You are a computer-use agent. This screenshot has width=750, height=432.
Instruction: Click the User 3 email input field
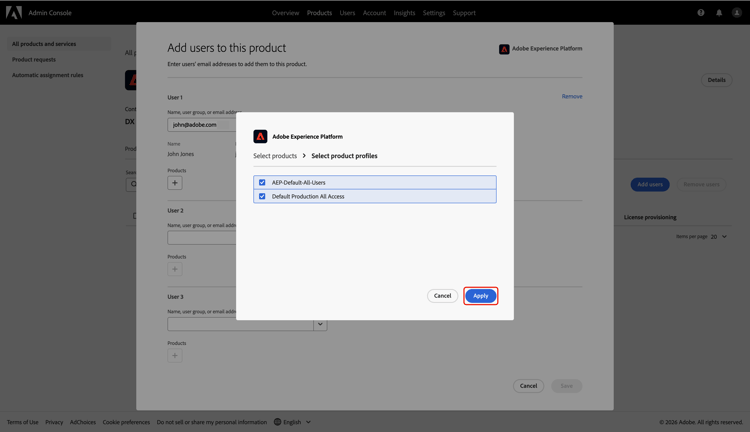point(240,324)
